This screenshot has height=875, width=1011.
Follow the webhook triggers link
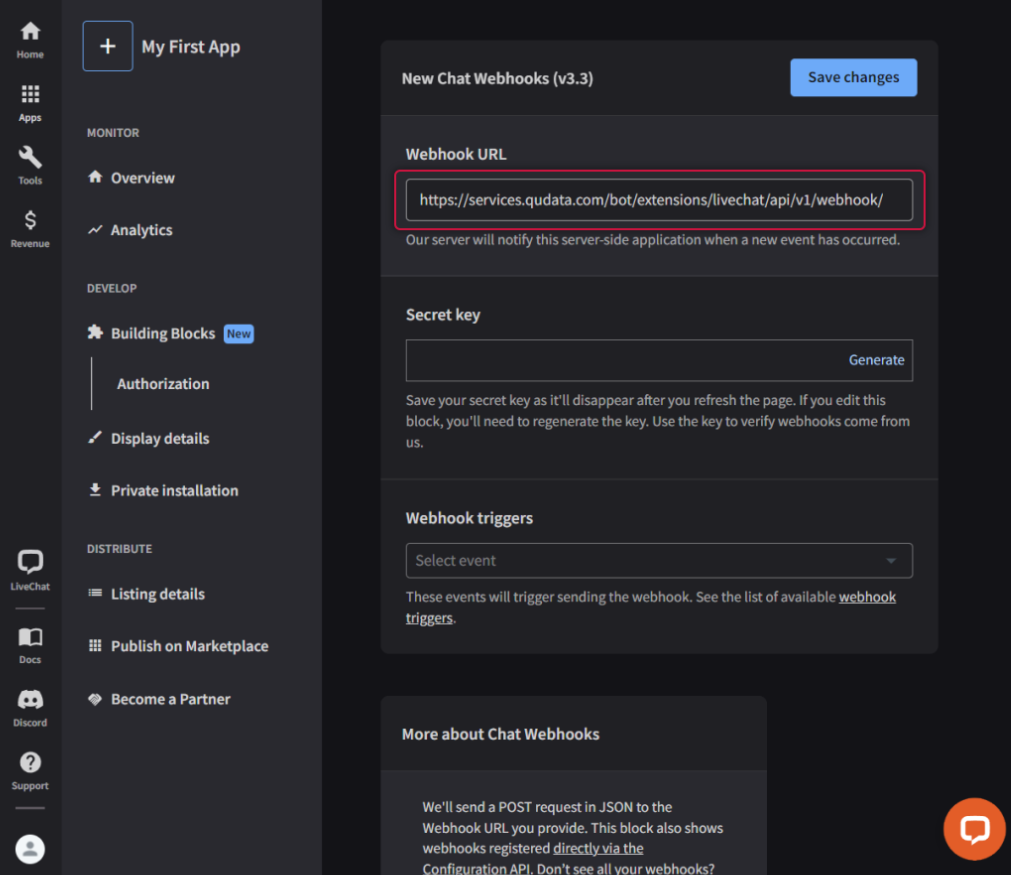click(866, 598)
